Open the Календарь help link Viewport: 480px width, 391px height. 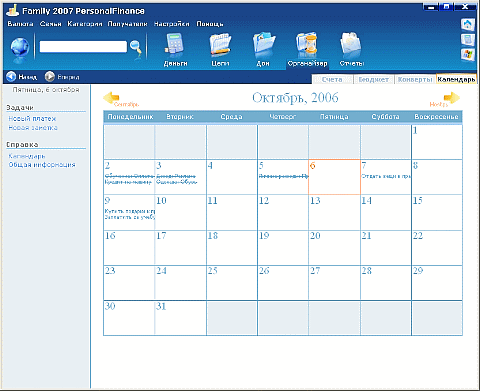(x=27, y=156)
